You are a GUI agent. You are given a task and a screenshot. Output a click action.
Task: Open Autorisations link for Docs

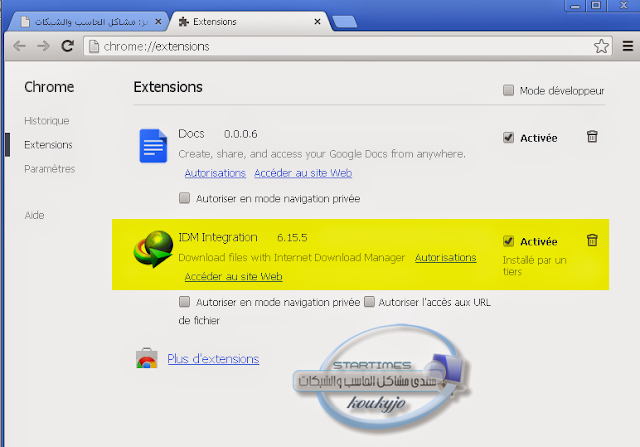click(x=215, y=173)
